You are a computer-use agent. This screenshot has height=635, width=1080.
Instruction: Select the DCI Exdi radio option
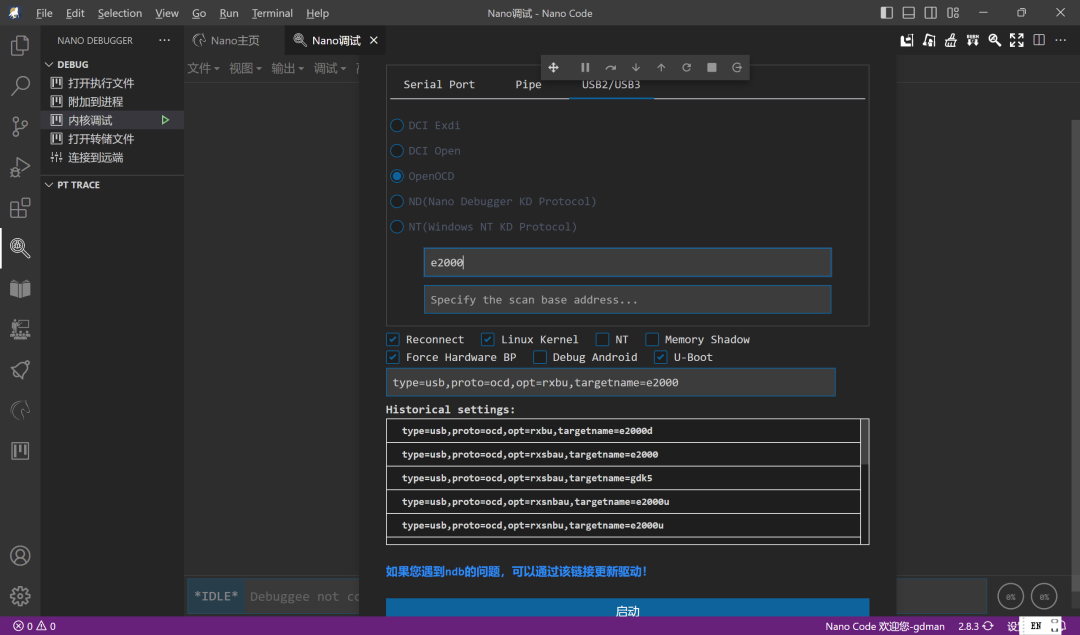(397, 125)
